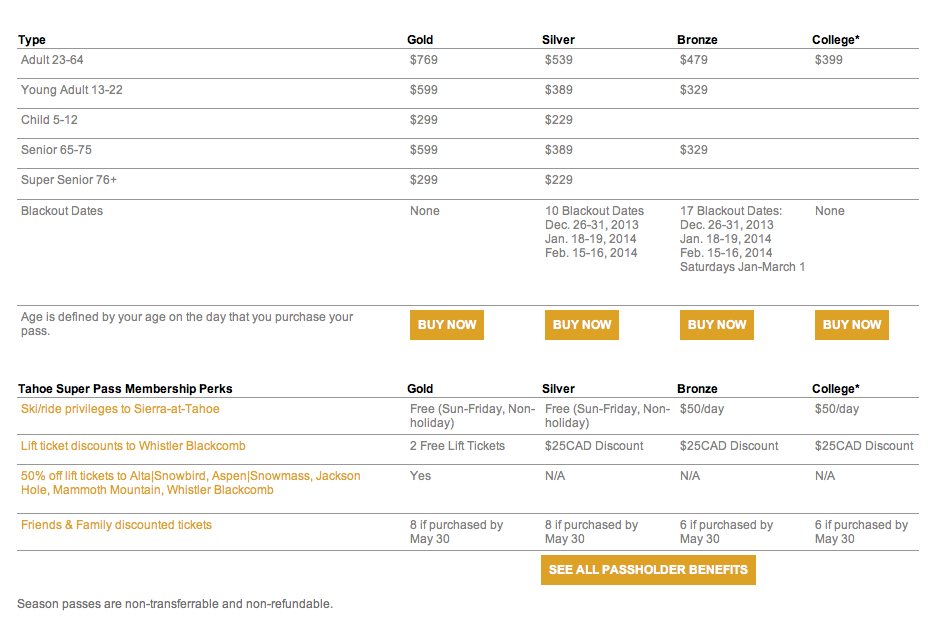Select the Adult 23-64 College price $399
This screenshot has width=937, height=621.
coord(829,60)
